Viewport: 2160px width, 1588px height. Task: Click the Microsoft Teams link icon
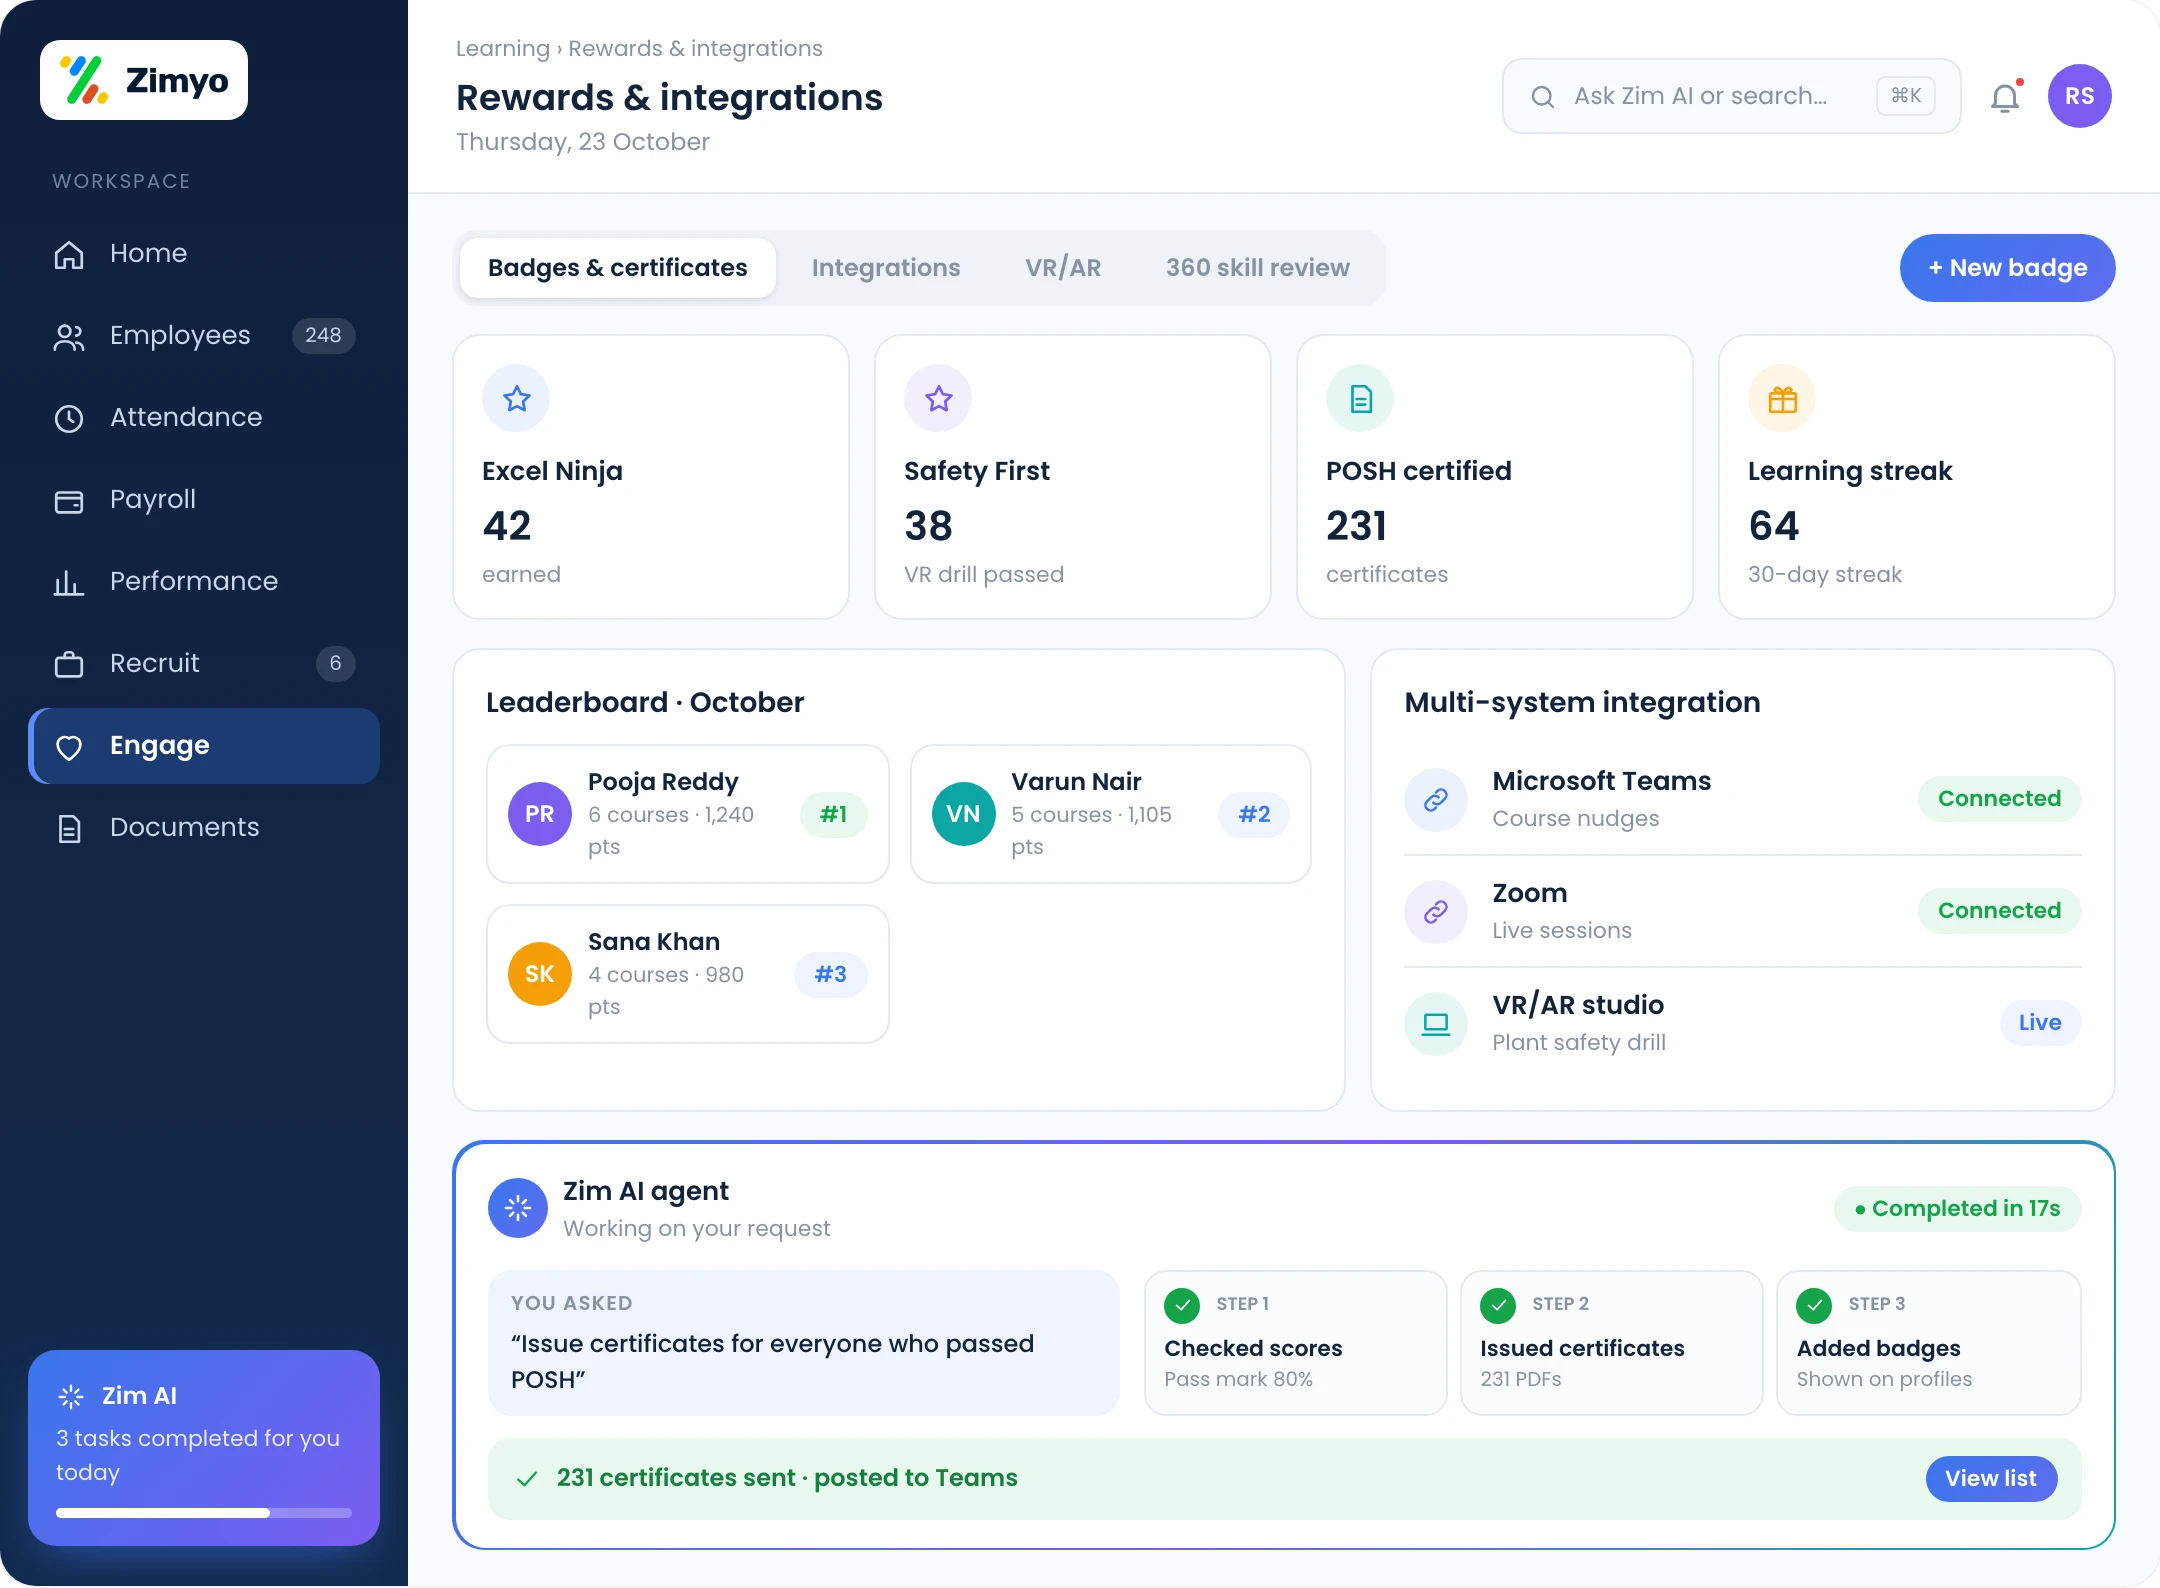click(x=1436, y=800)
